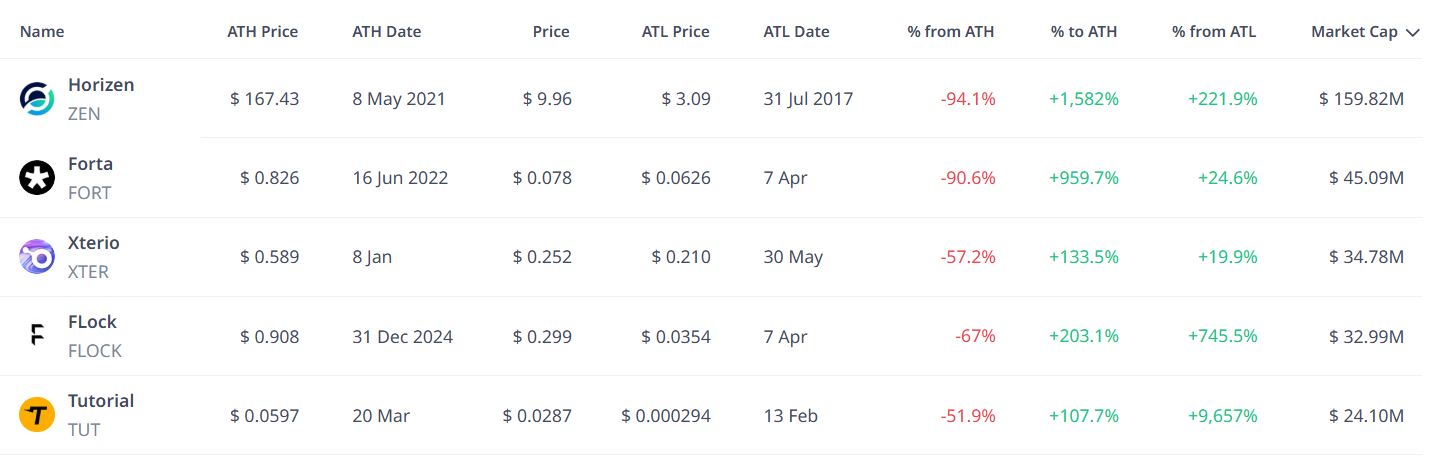
Task: Click the FLock coin logo icon
Action: click(x=37, y=336)
